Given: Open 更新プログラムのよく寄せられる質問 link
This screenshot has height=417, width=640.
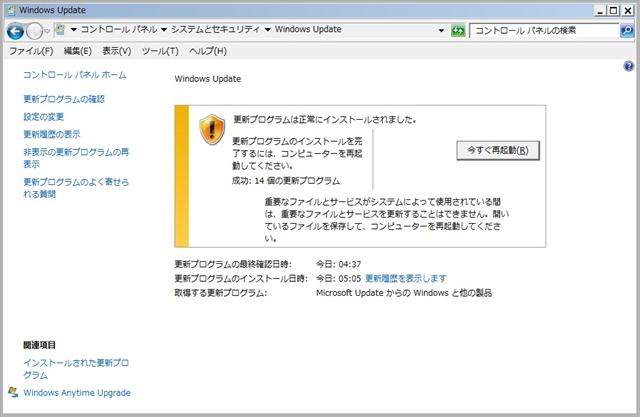Looking at the screenshot, I should point(76,188).
